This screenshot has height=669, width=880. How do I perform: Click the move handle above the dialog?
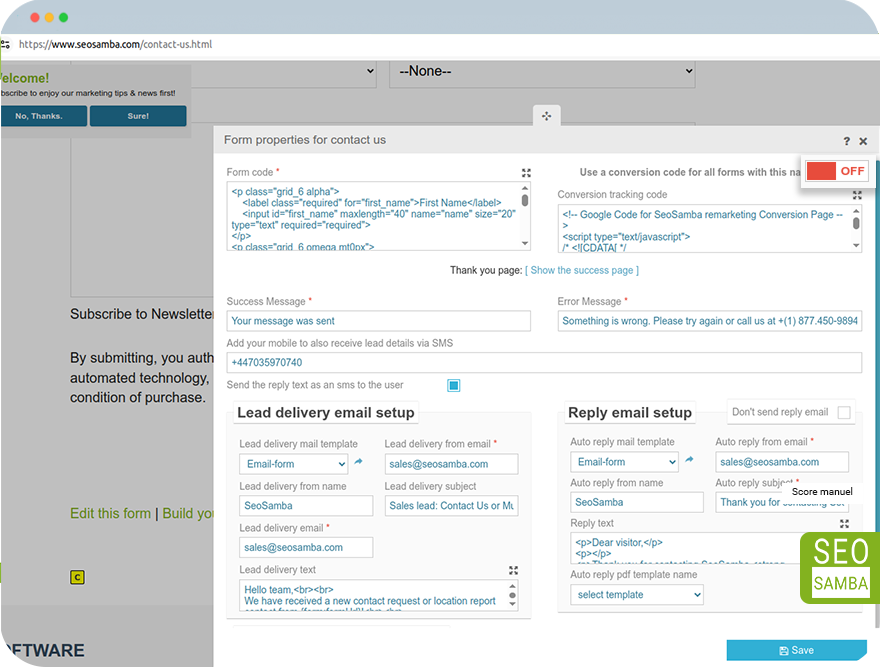click(x=546, y=116)
